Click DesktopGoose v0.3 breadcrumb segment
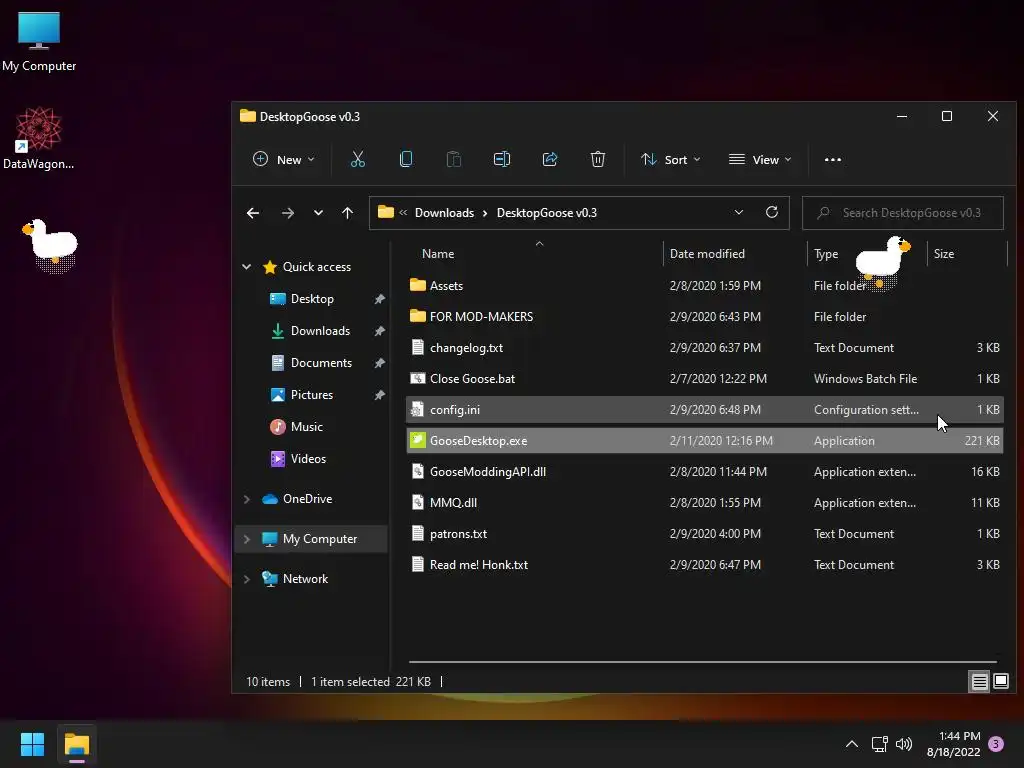This screenshot has height=768, width=1024. [547, 213]
